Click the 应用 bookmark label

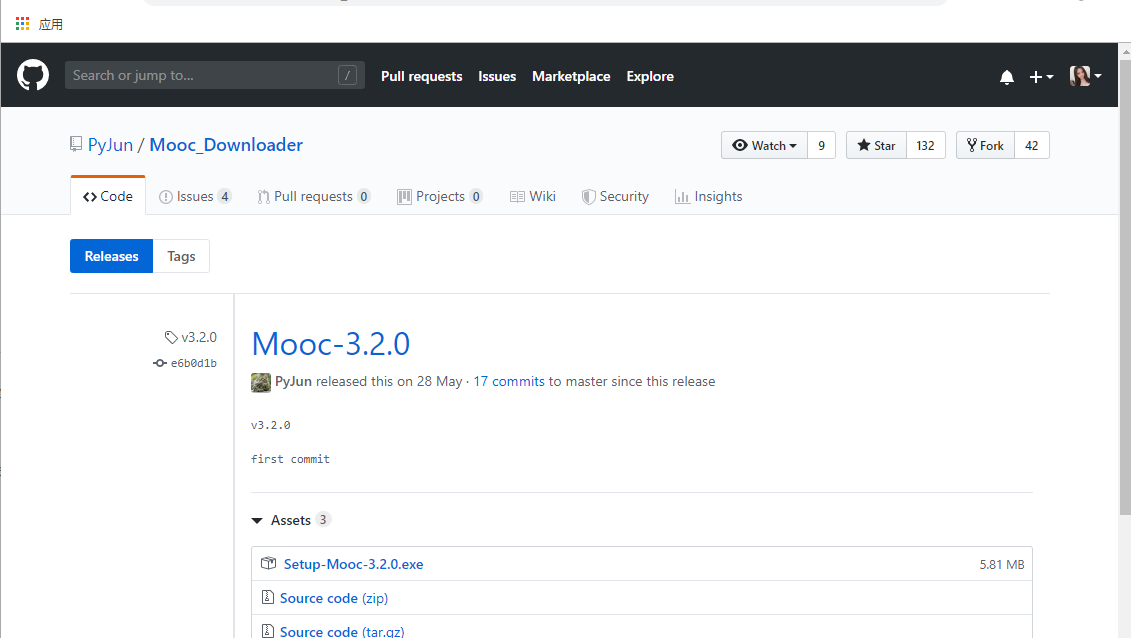[50, 25]
